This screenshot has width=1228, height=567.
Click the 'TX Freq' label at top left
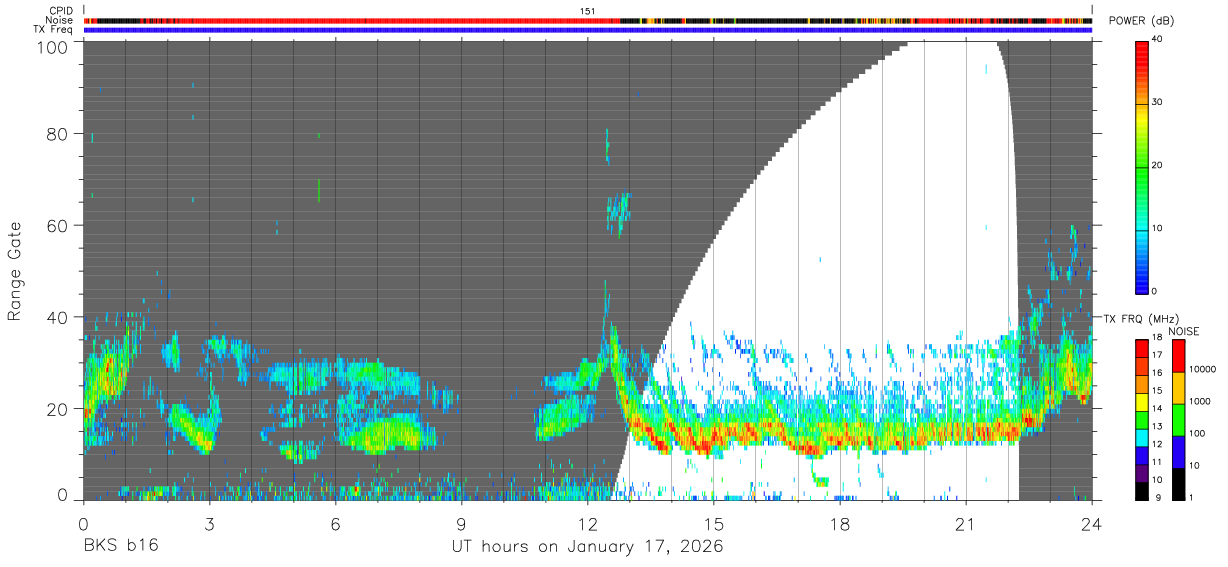(x=54, y=30)
